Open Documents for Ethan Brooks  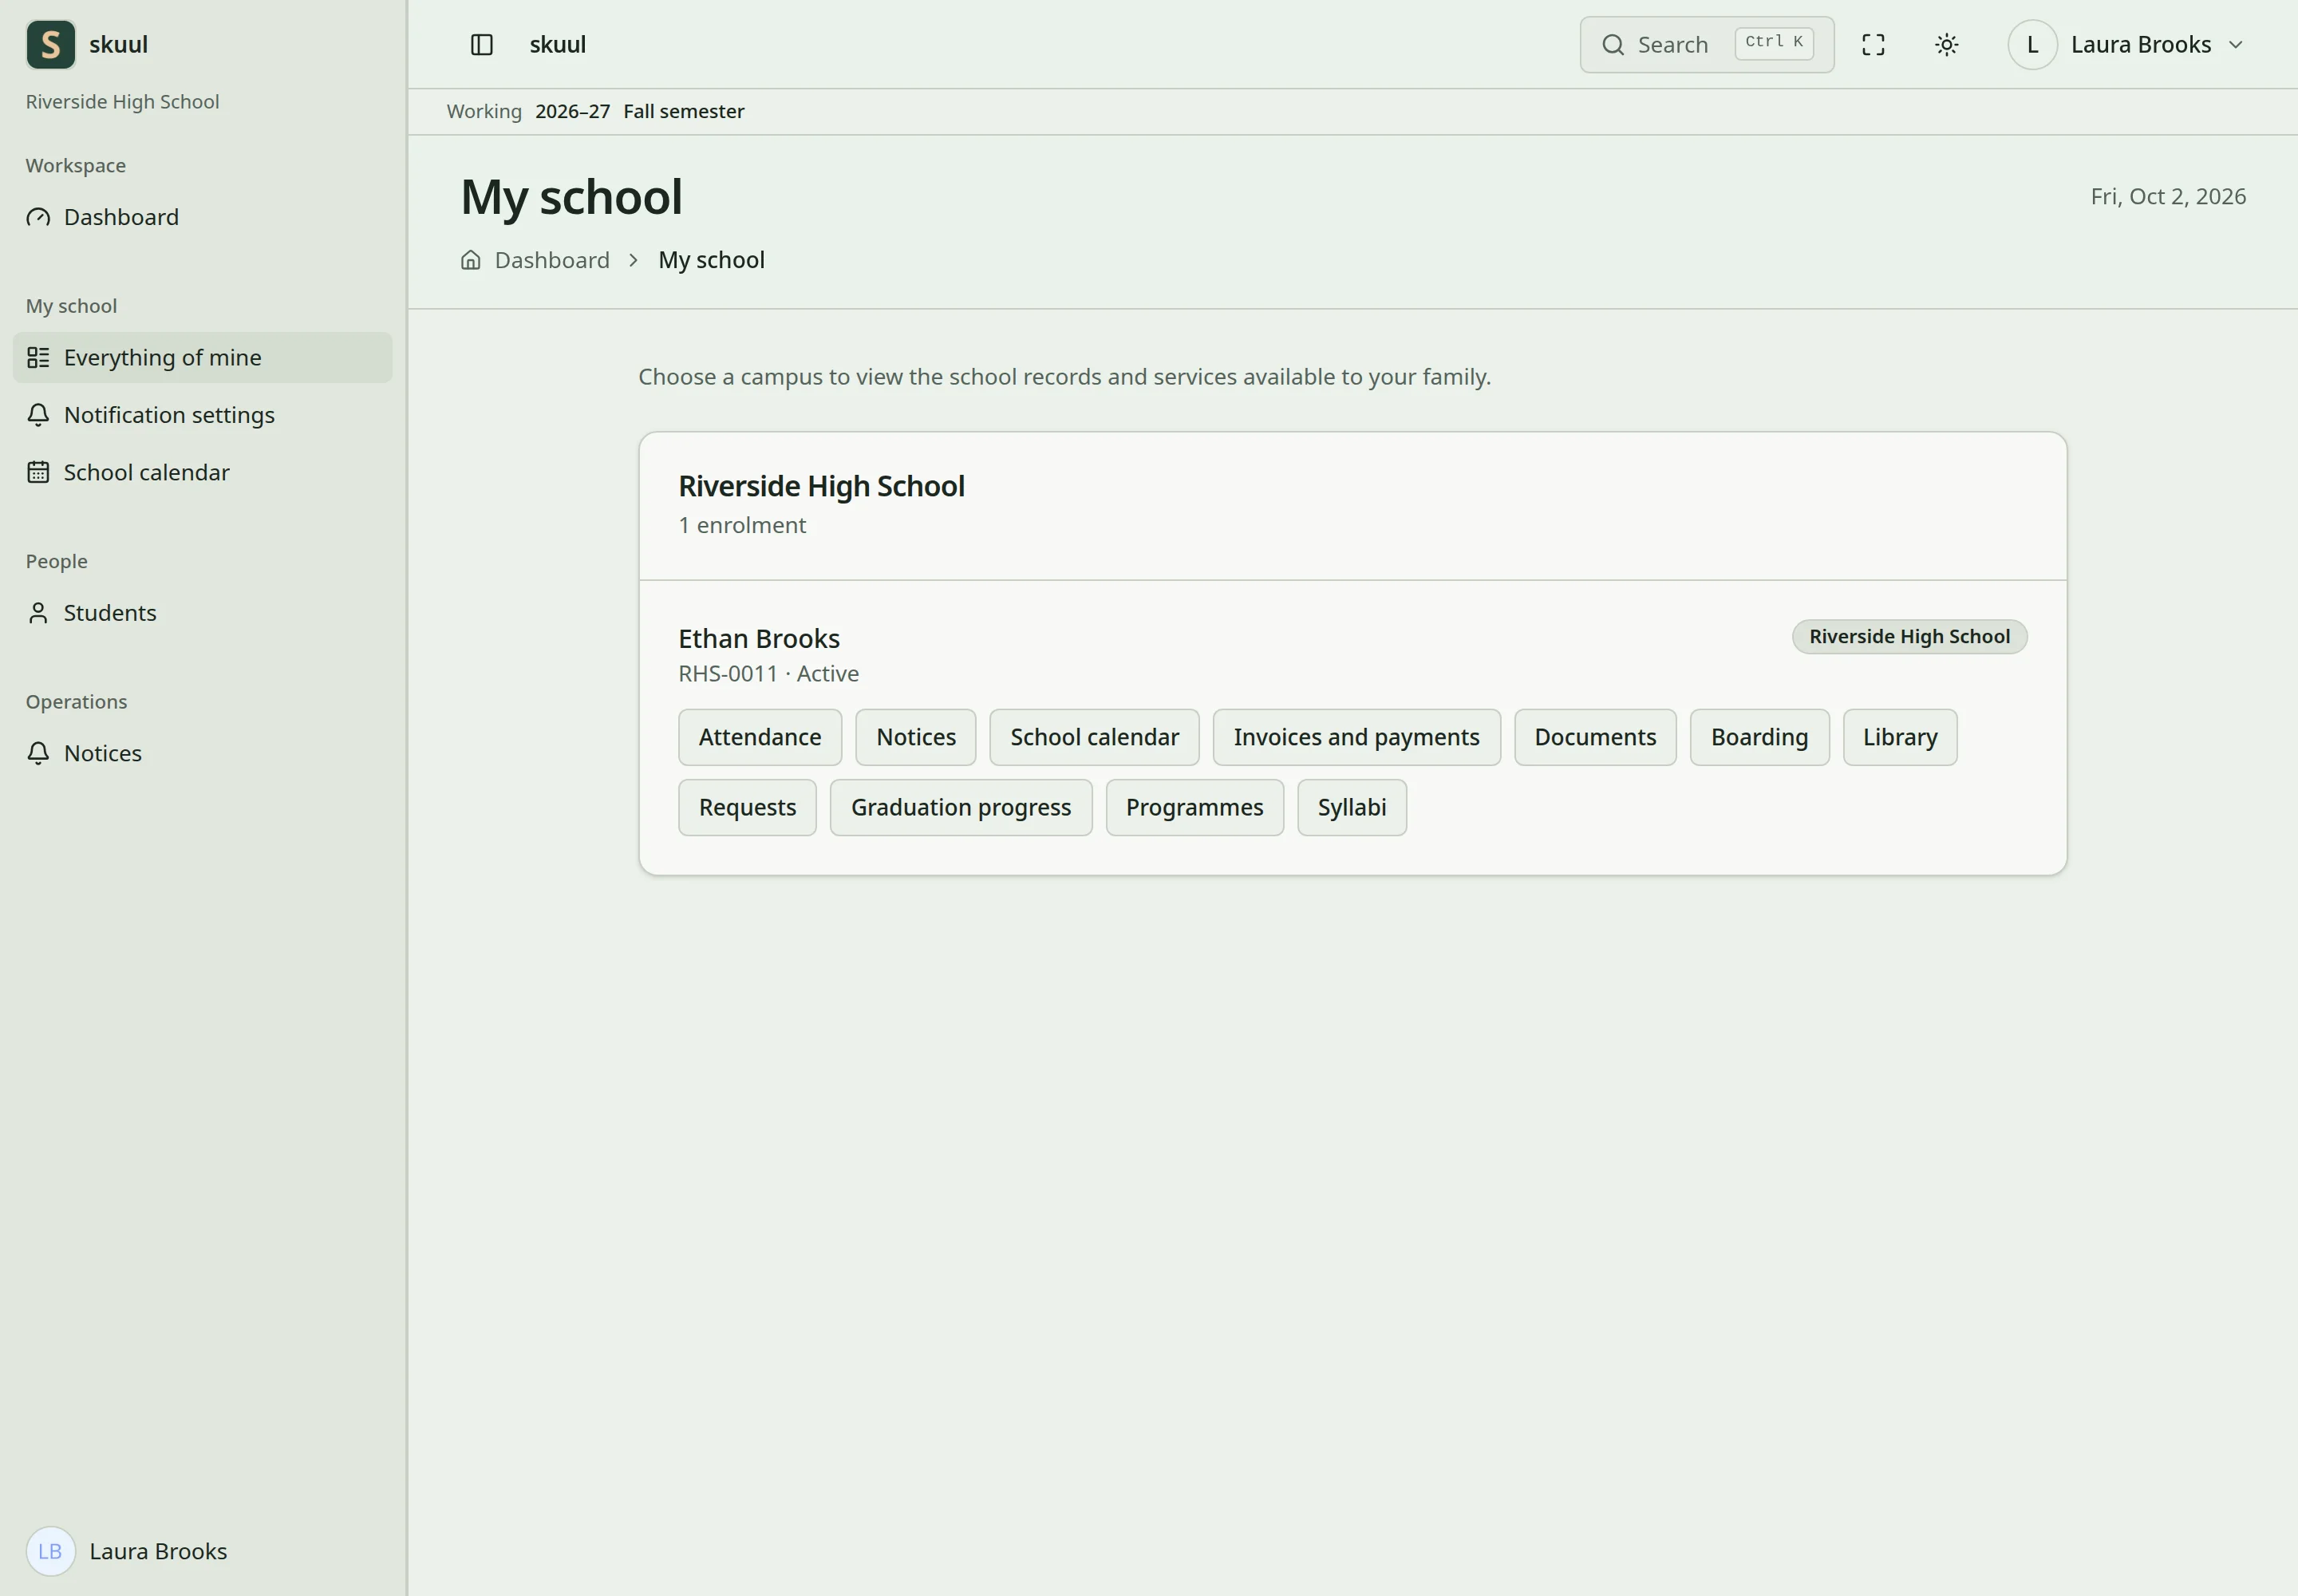(1595, 737)
